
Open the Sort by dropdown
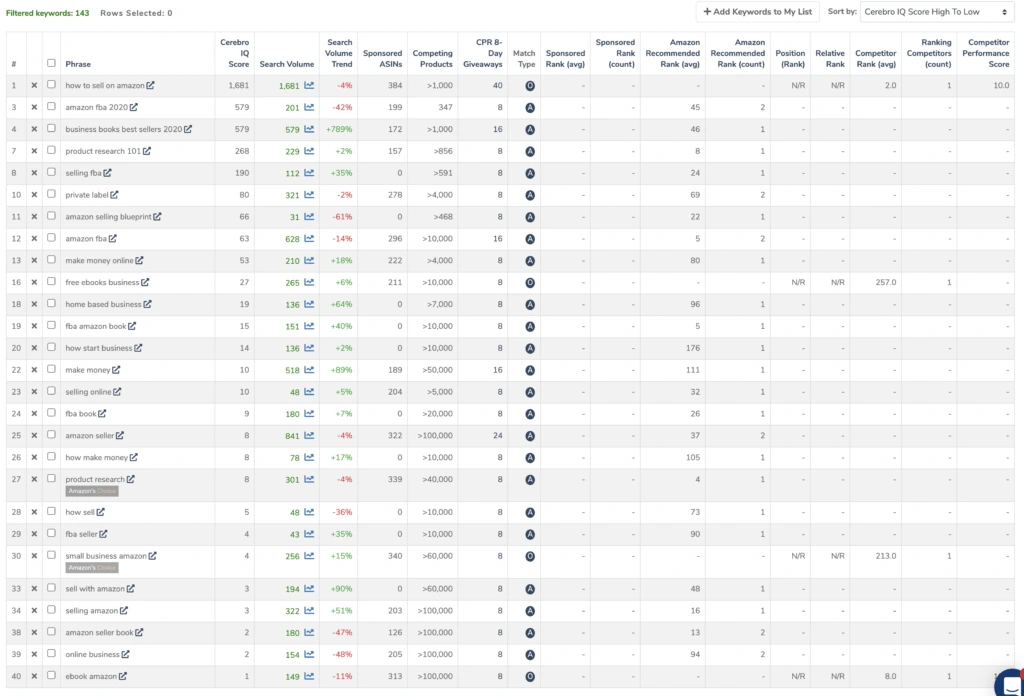(936, 12)
